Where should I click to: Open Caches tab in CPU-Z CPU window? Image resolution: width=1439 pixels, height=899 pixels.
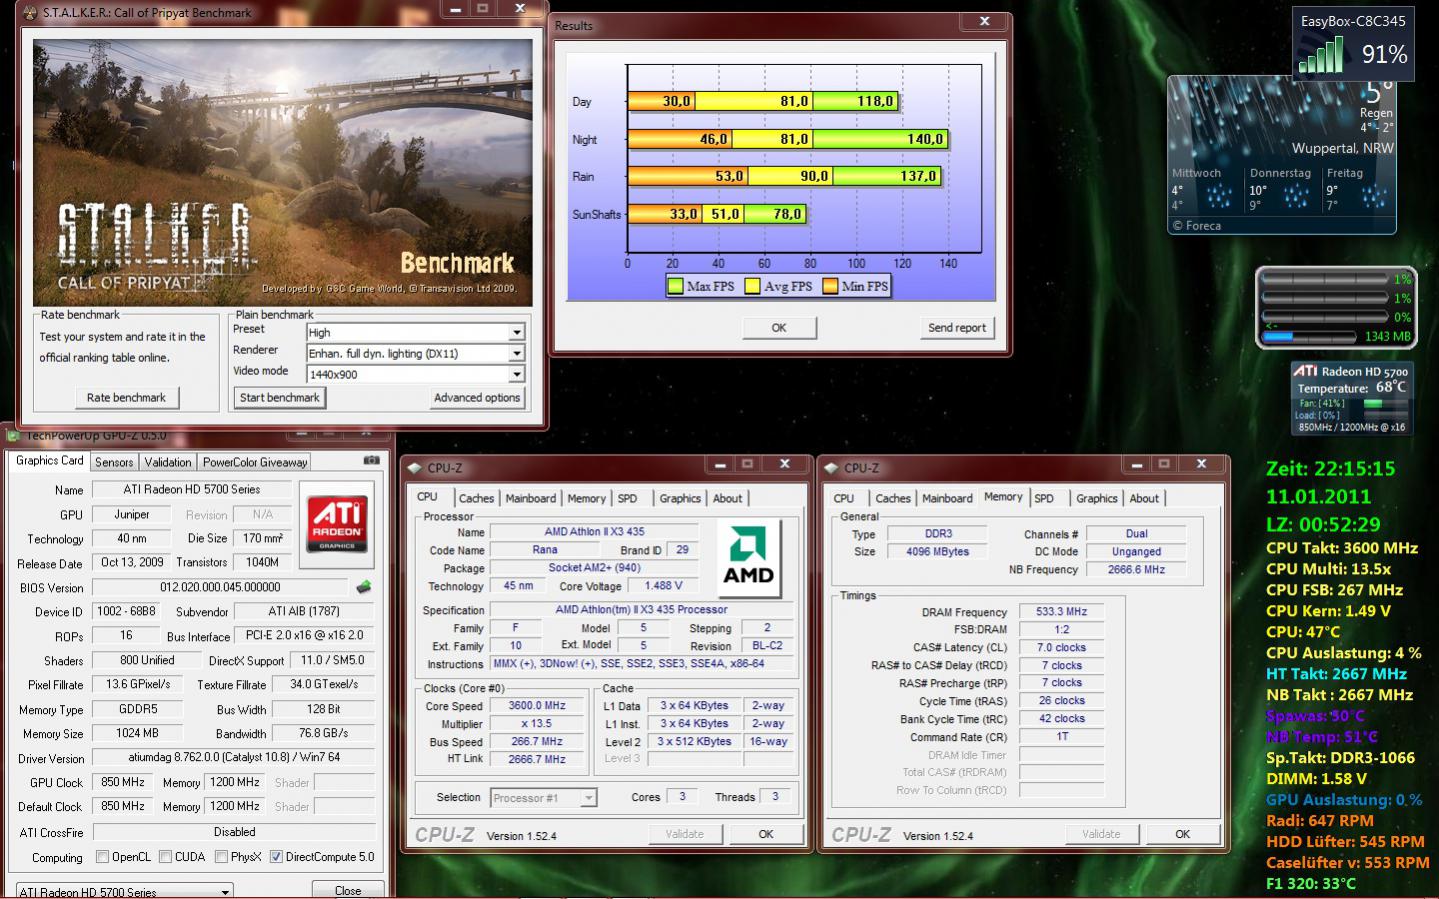(477, 498)
